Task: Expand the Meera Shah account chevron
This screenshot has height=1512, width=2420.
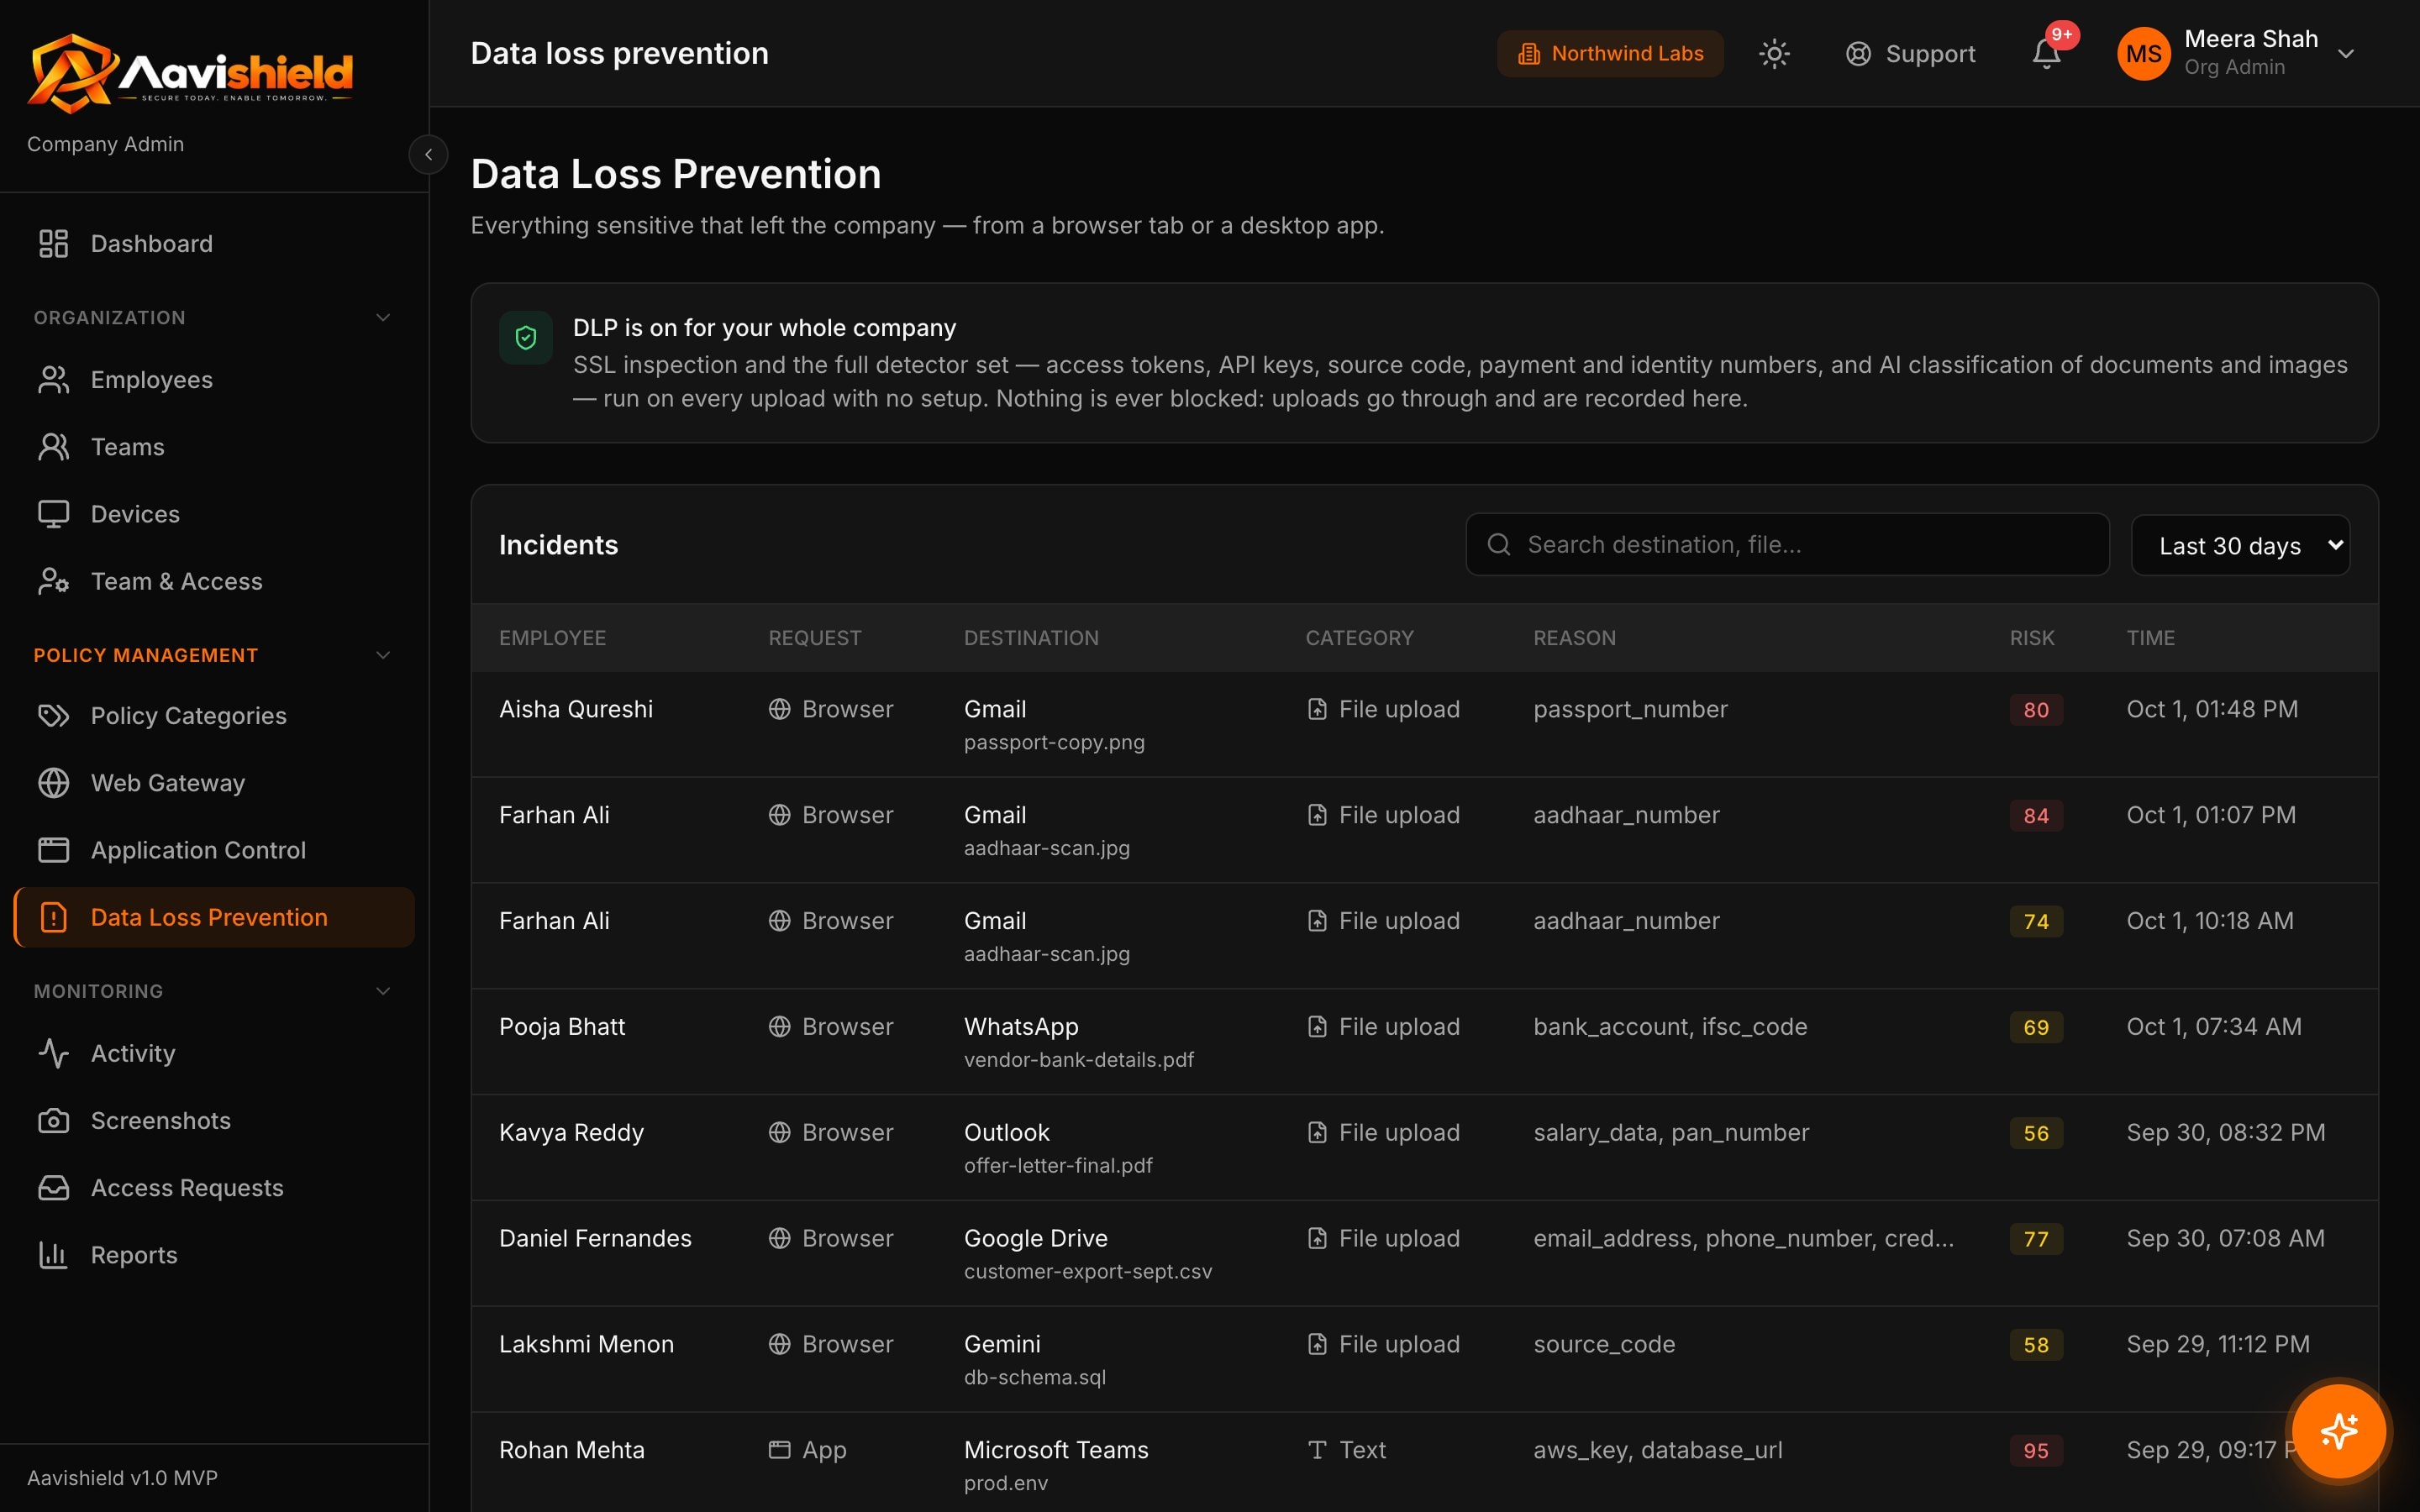Action: pyautogui.click(x=2346, y=54)
